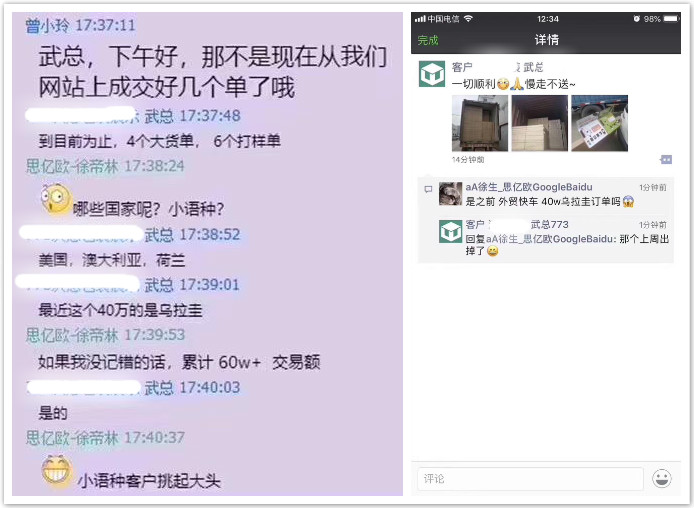Image resolution: width=694 pixels, height=508 pixels.
Task: Open first photo of loaded container boxes
Action: (480, 123)
